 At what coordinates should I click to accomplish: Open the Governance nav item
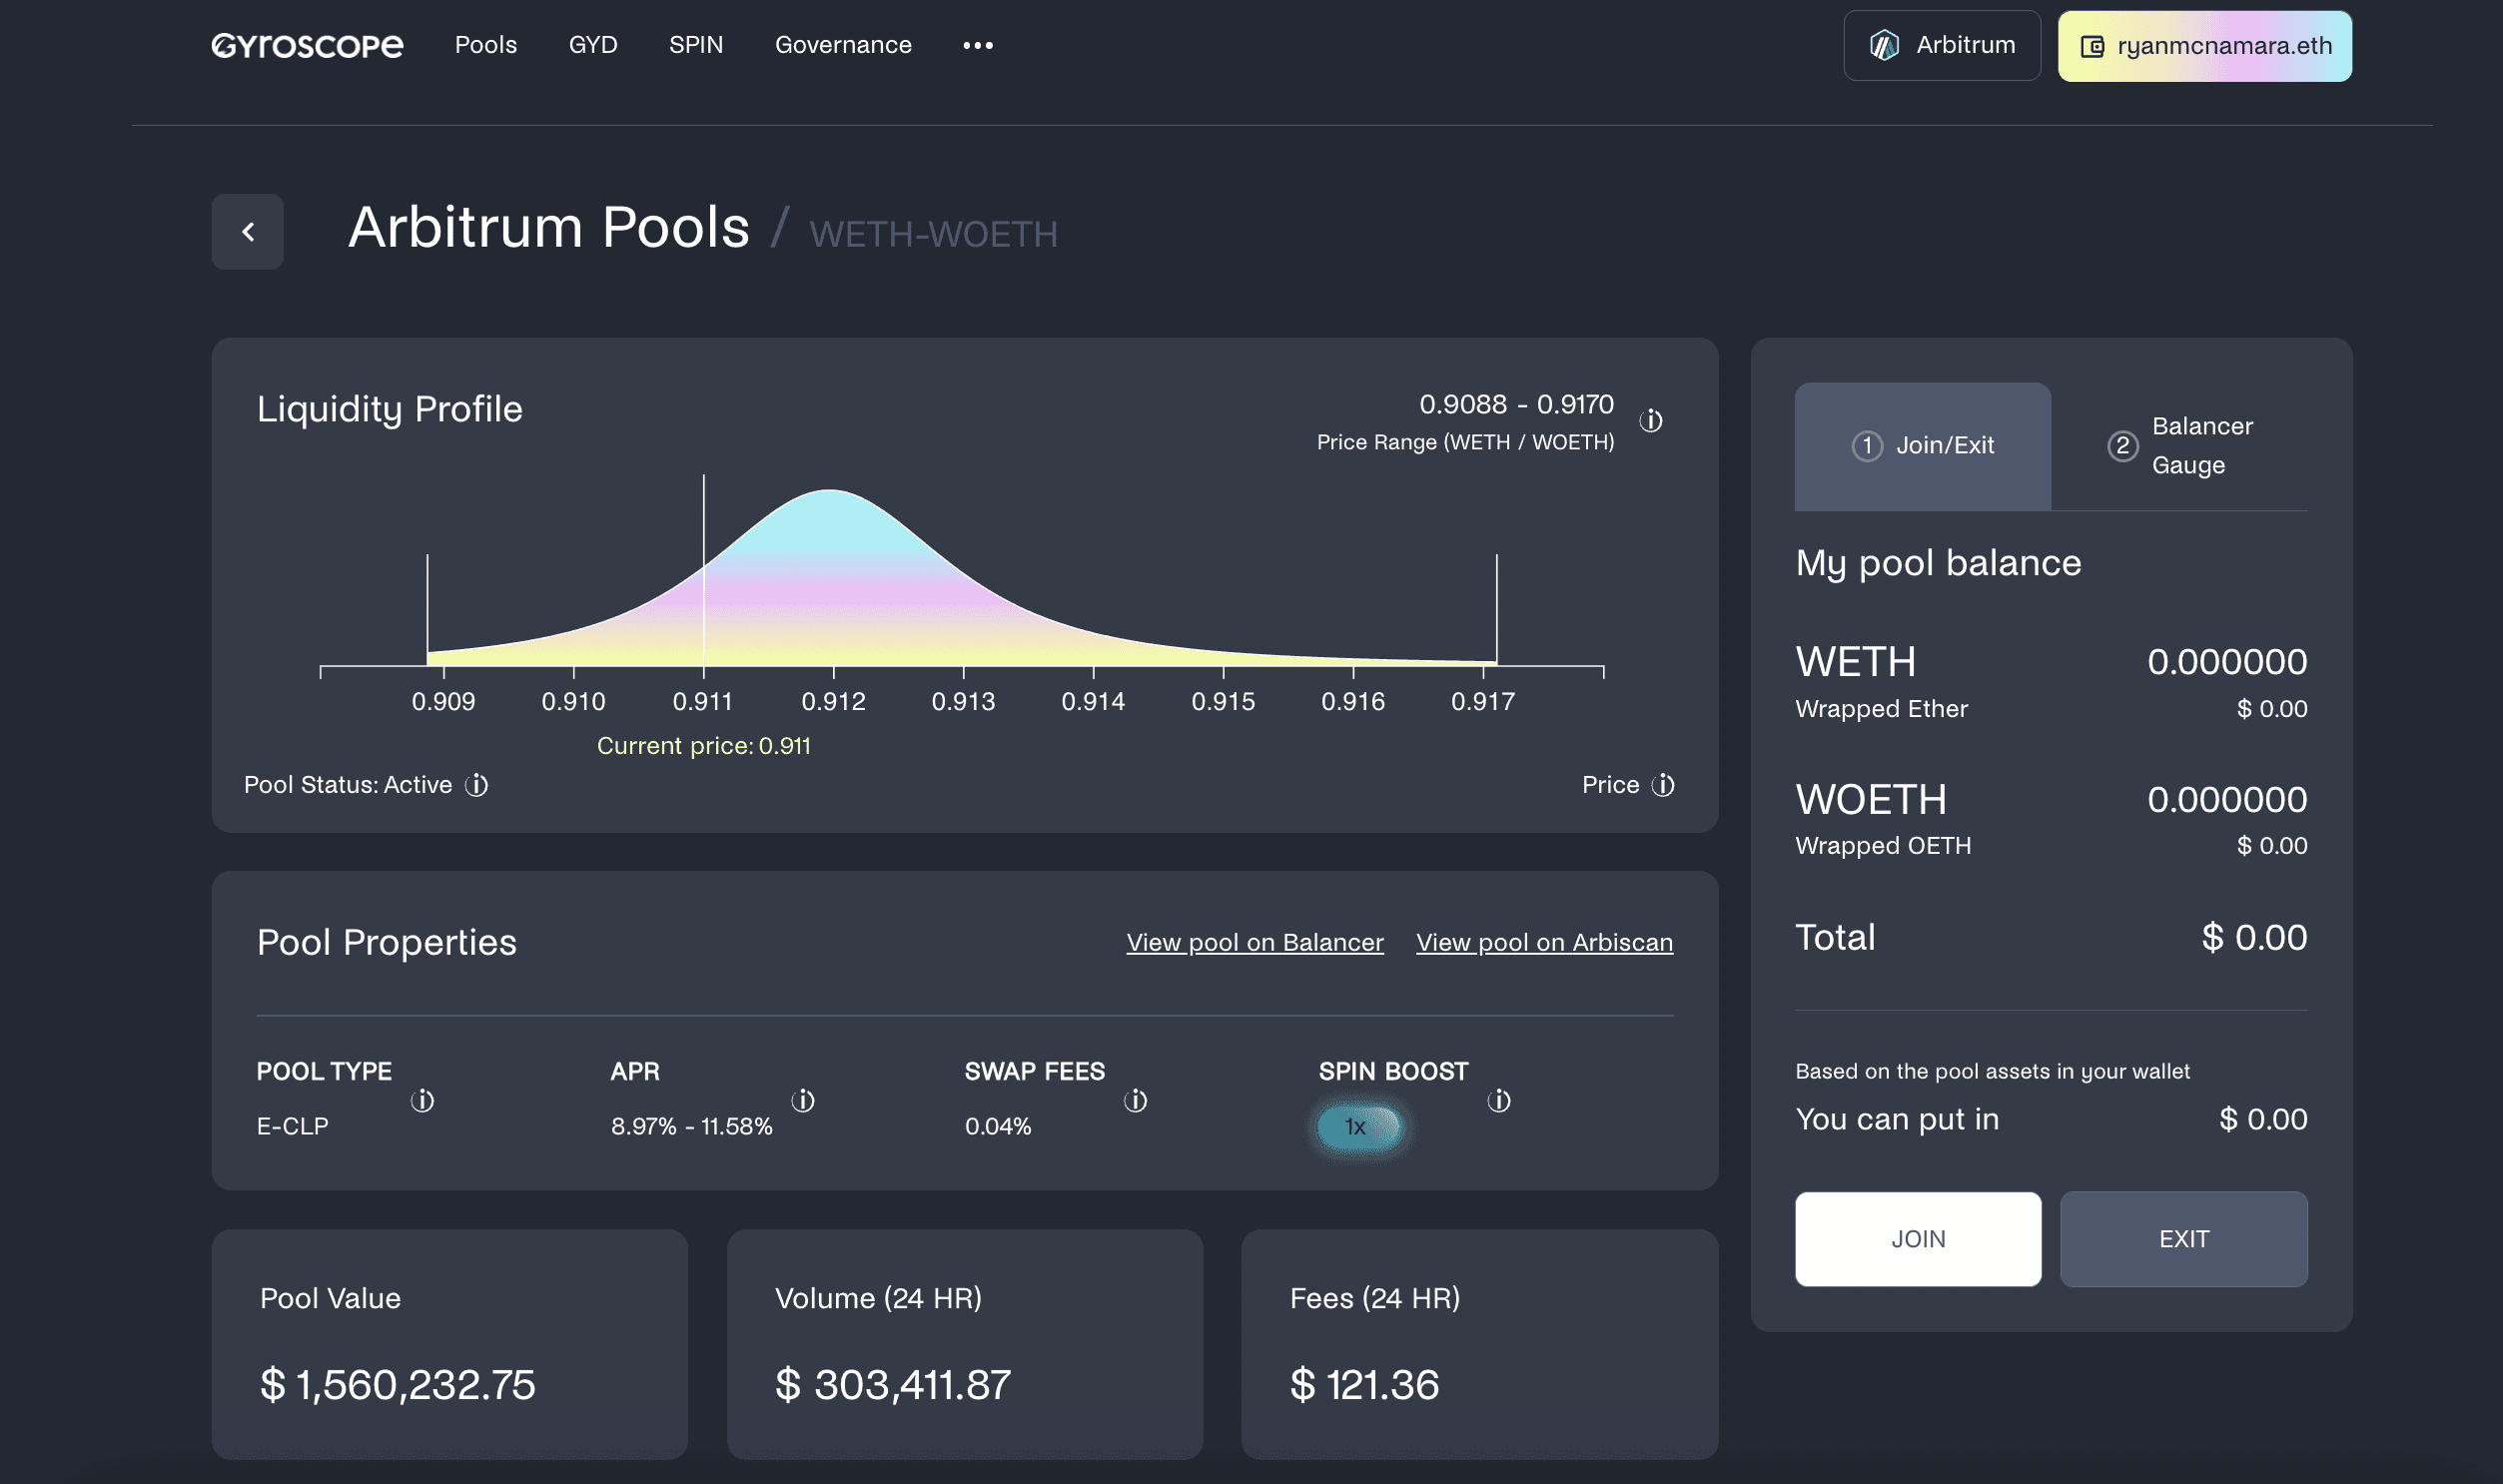coord(843,45)
